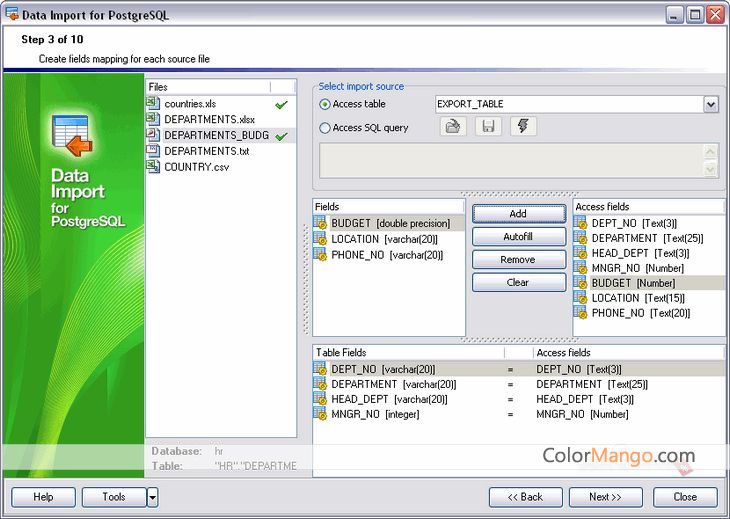The image size is (730, 519).
Task: Click the Next >> button
Action: tap(605, 497)
